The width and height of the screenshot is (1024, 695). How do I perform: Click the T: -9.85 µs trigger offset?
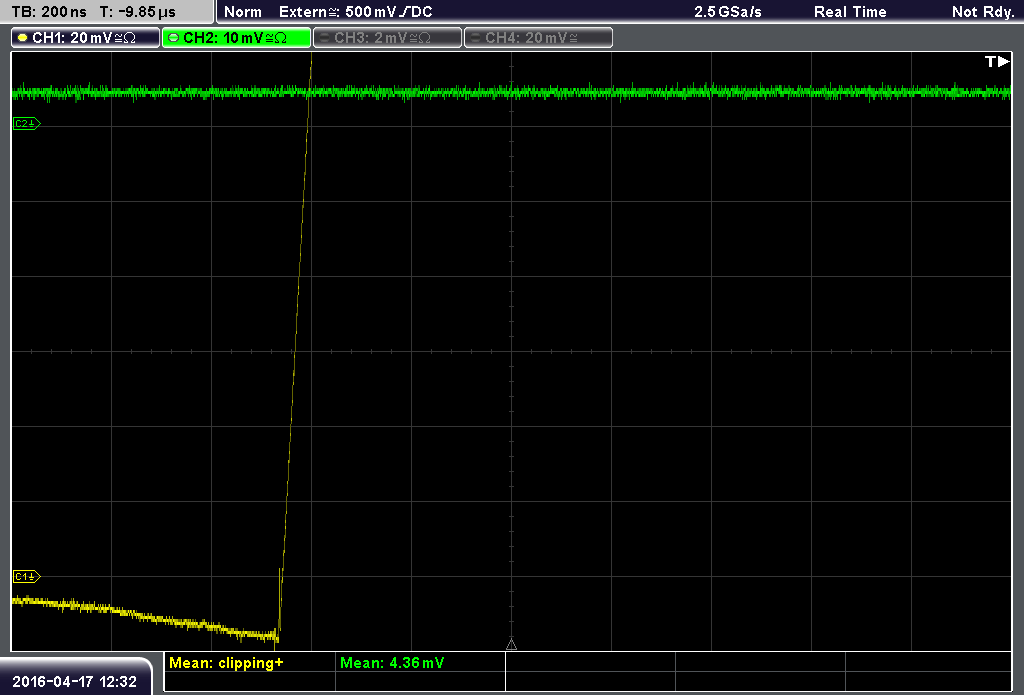click(x=138, y=12)
